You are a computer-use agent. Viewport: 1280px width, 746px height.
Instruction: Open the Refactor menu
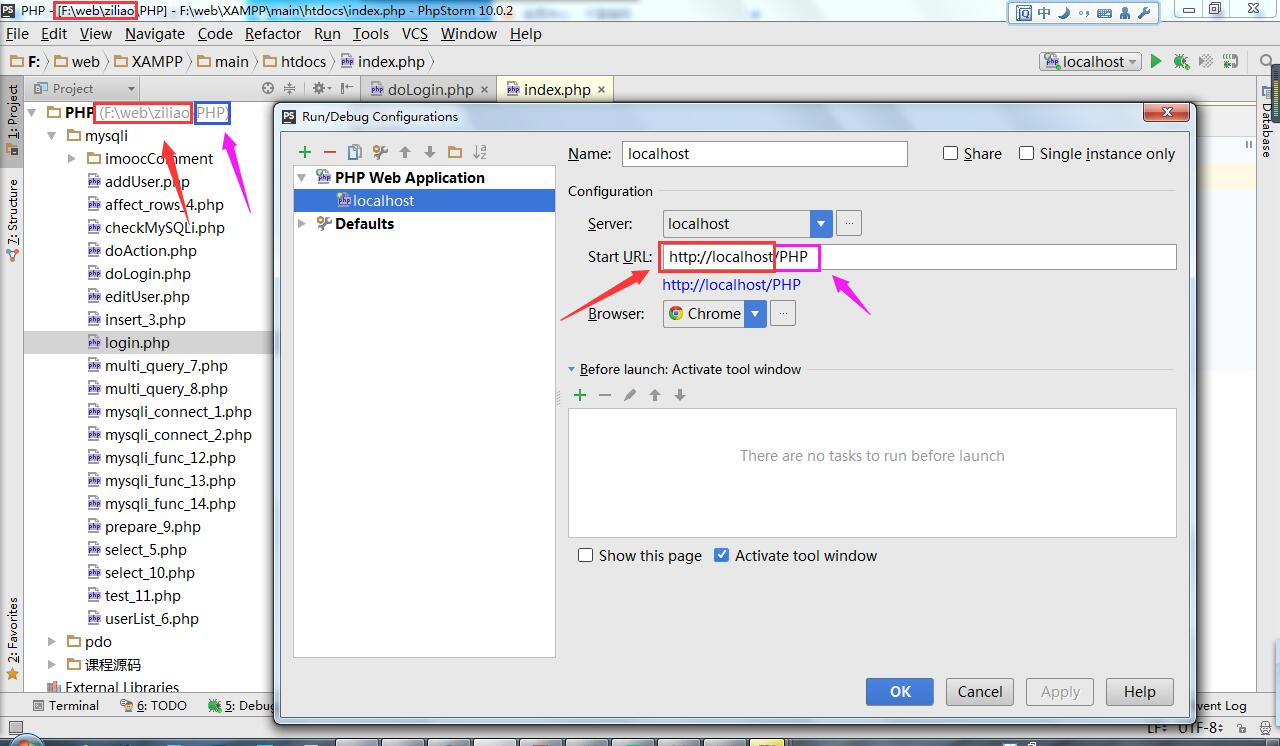tap(273, 33)
